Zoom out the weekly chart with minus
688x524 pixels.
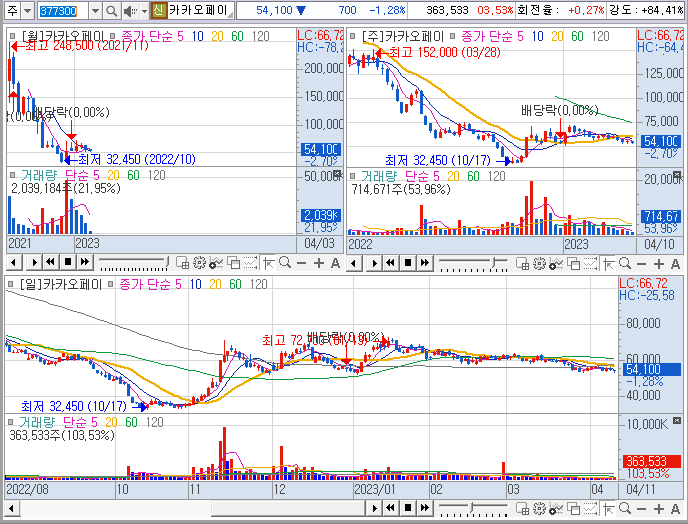tap(641, 264)
